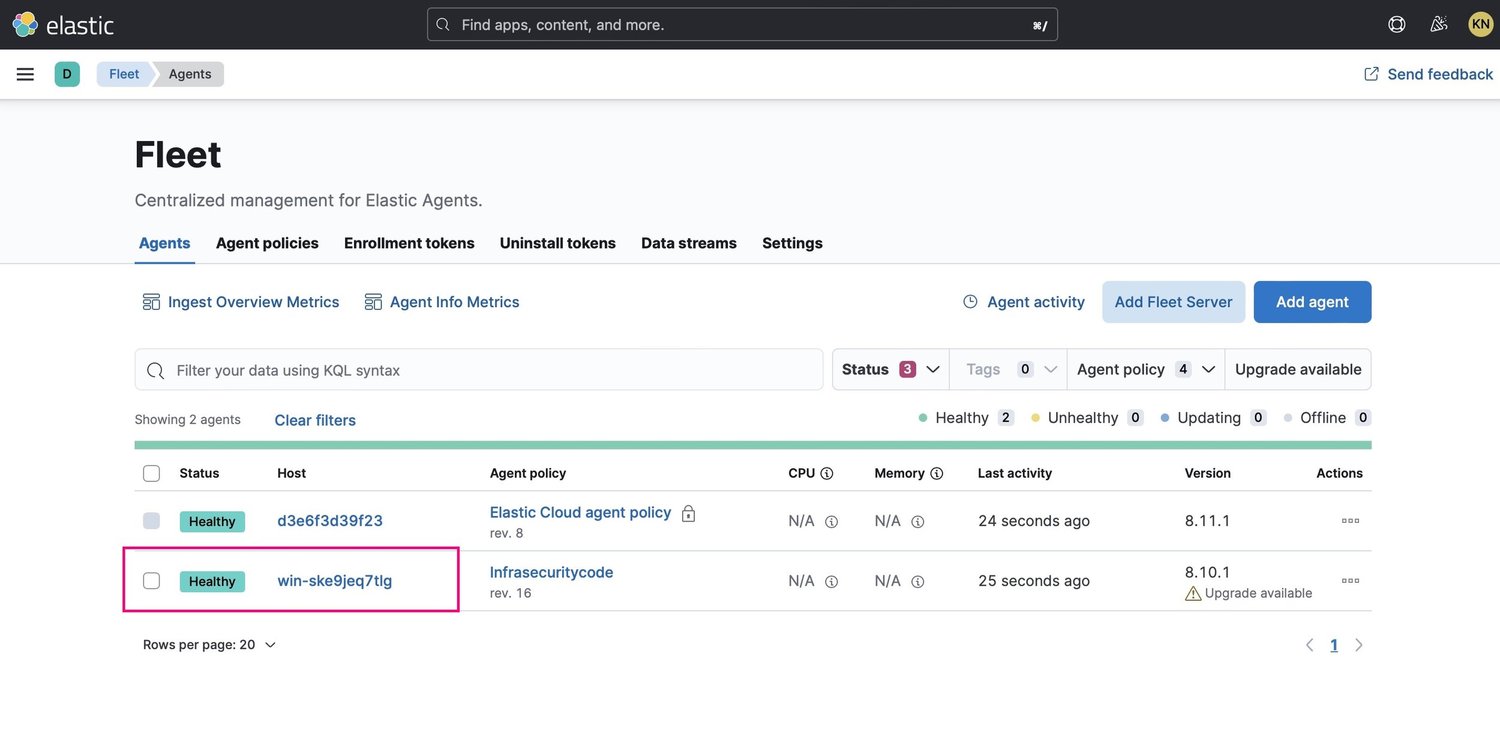Switch to the Settings tab
The image size is (1500, 746).
pyautogui.click(x=792, y=241)
